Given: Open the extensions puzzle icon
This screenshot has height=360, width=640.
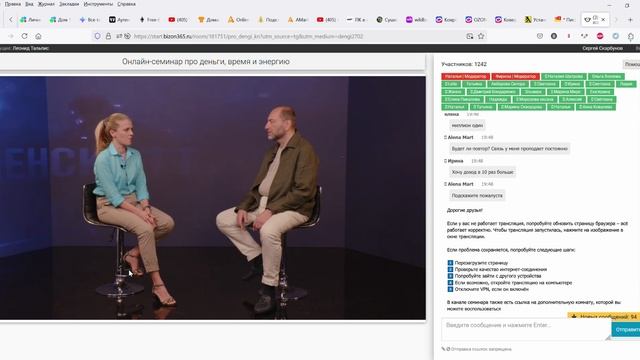Looking at the screenshot, I should tap(631, 36).
